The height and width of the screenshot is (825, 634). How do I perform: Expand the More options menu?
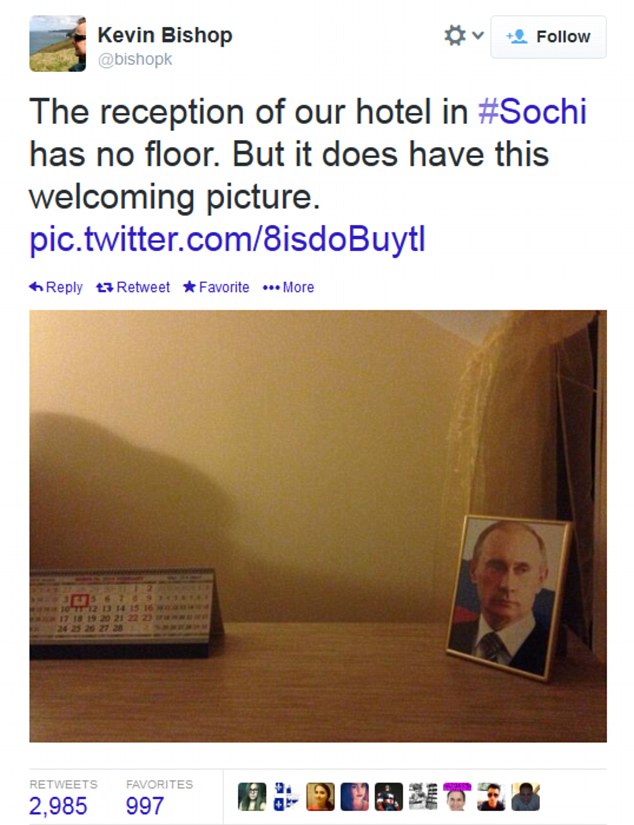coord(288,287)
